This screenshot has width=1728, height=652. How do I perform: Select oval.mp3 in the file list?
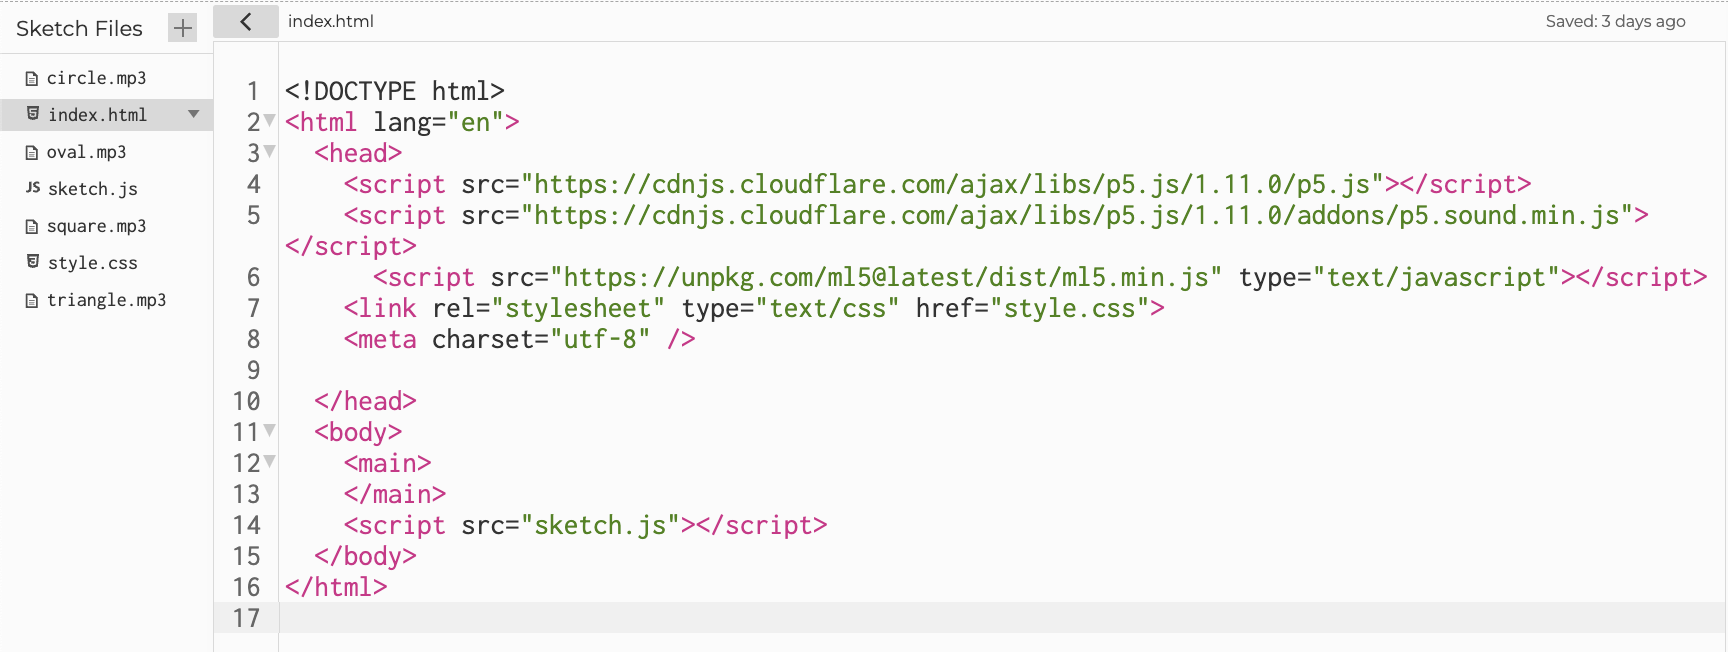(86, 152)
